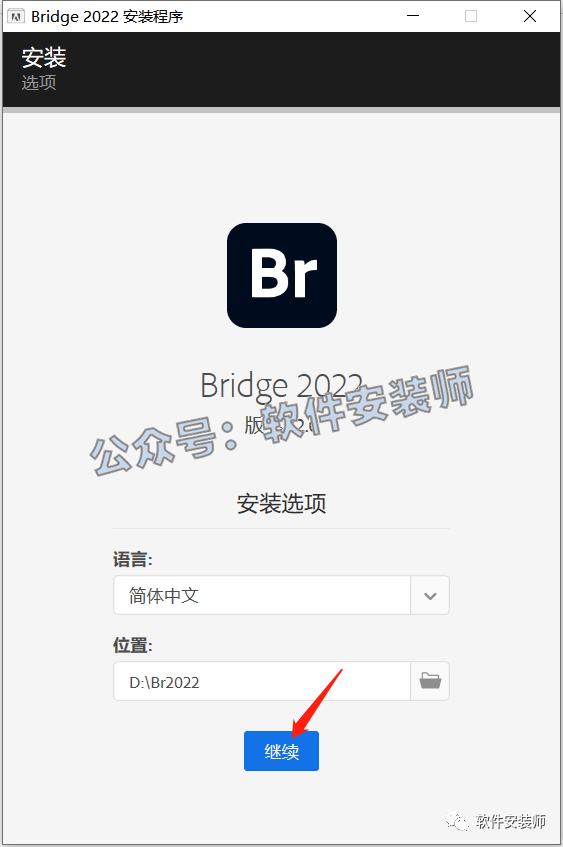Viewport: 563px width, 847px height.
Task: Click the 安装 header title
Action: pyautogui.click(x=44, y=57)
